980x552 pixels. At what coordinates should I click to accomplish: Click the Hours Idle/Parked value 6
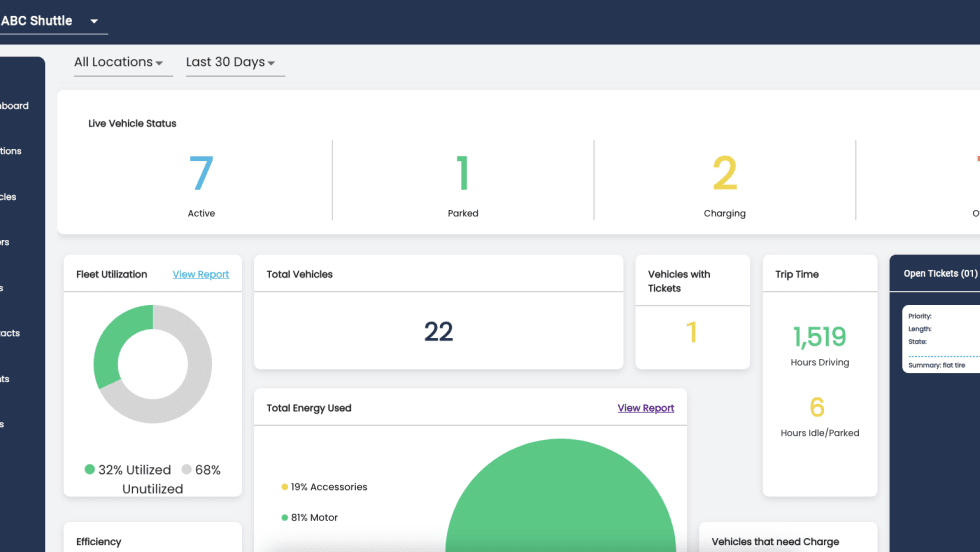(x=817, y=407)
